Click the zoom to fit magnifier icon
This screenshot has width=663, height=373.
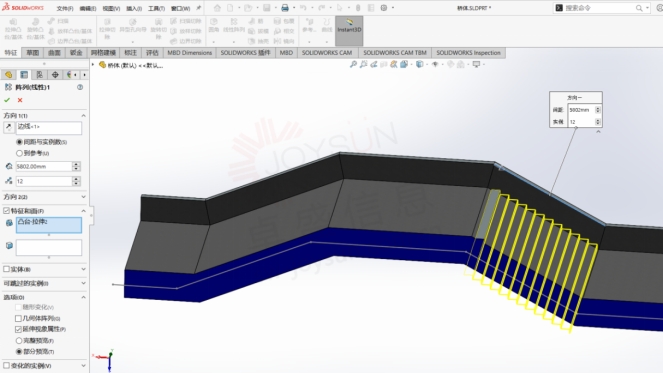coord(353,64)
